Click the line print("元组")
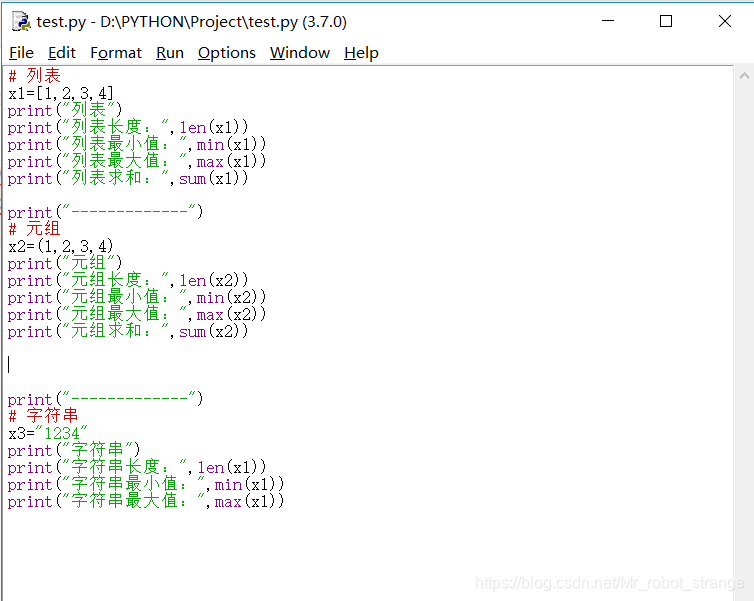The width and height of the screenshot is (754, 601). 65,263
